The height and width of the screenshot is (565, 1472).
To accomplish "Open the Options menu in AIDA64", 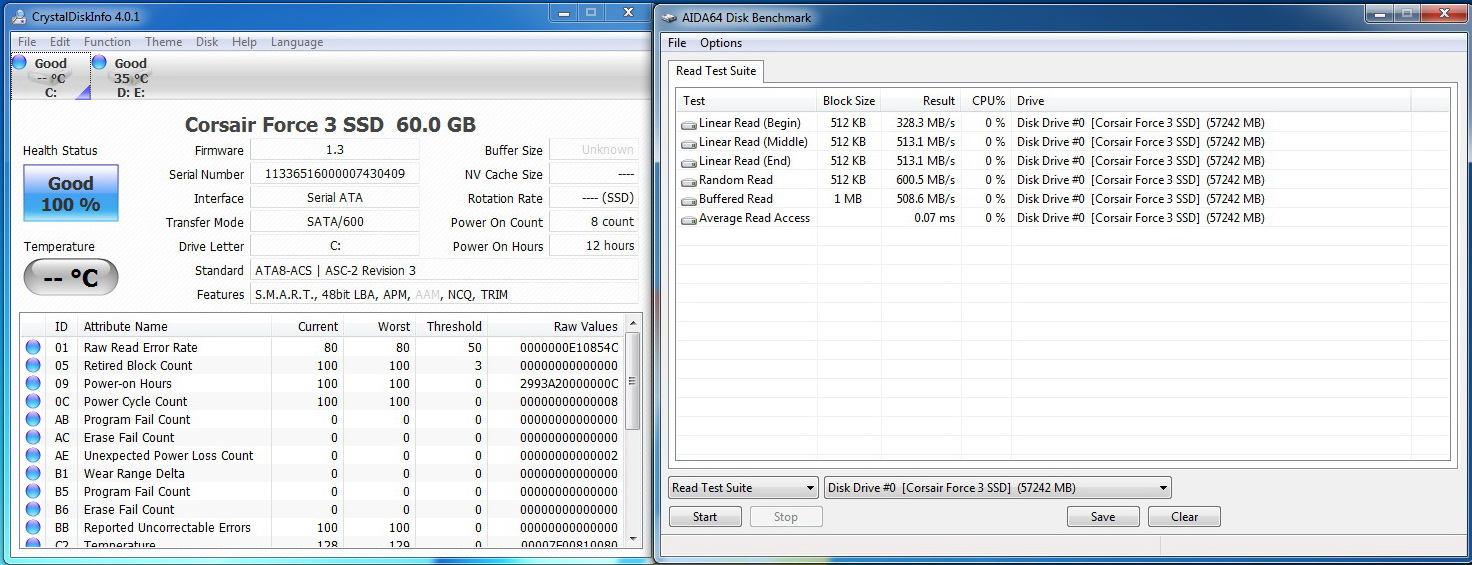I will 720,43.
